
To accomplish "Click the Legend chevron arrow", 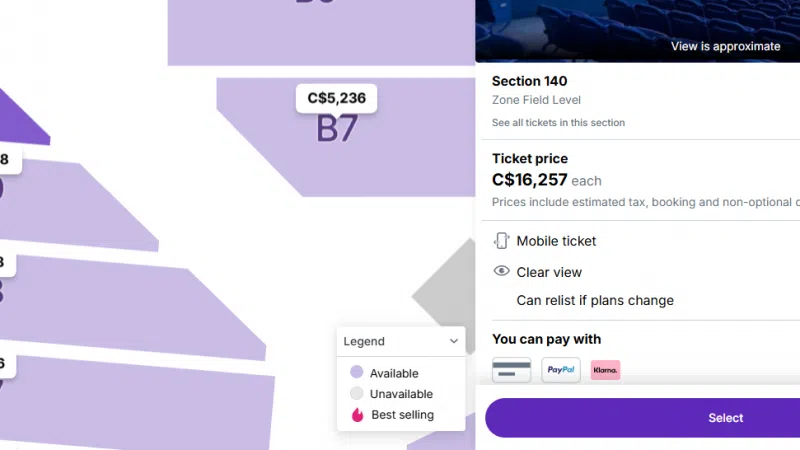I will [x=454, y=341].
